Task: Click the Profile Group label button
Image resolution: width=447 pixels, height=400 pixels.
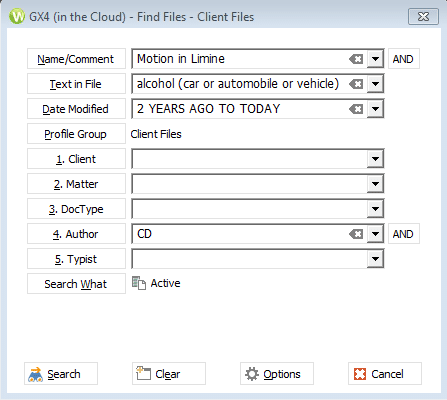Action: tap(76, 134)
